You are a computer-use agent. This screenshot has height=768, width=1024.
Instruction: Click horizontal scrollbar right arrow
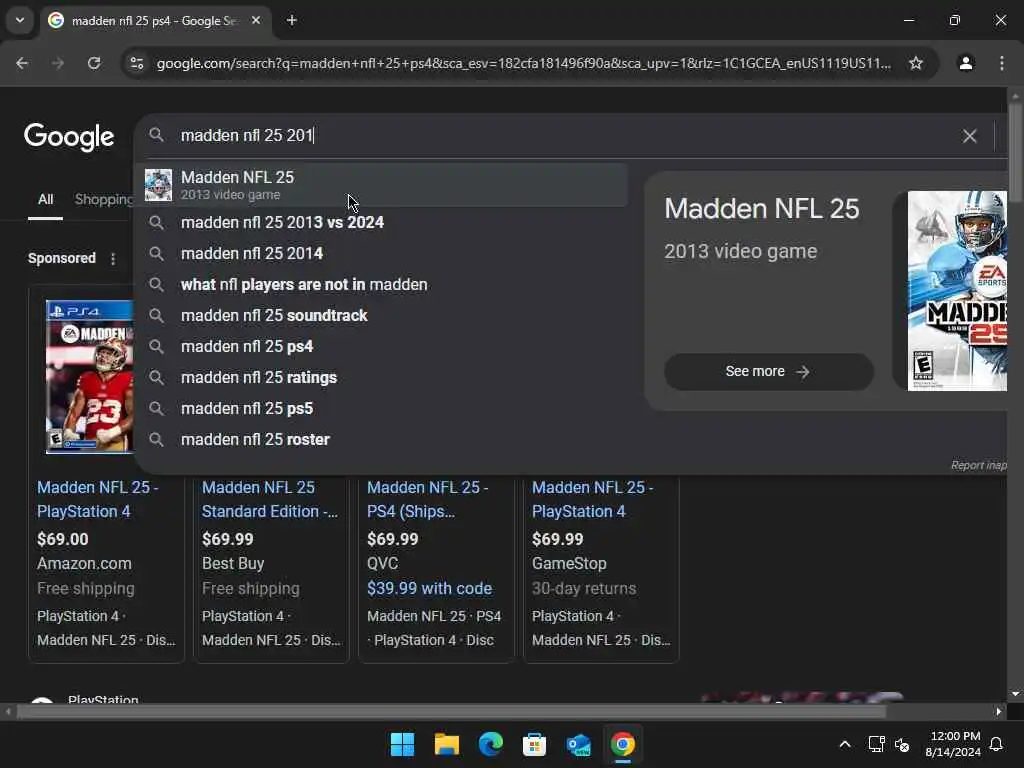coord(999,711)
